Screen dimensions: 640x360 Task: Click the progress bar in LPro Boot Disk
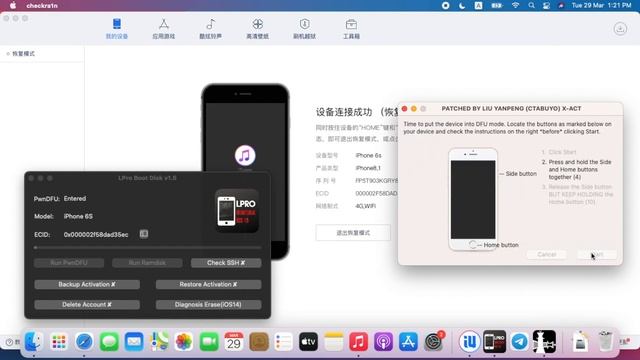[148, 247]
